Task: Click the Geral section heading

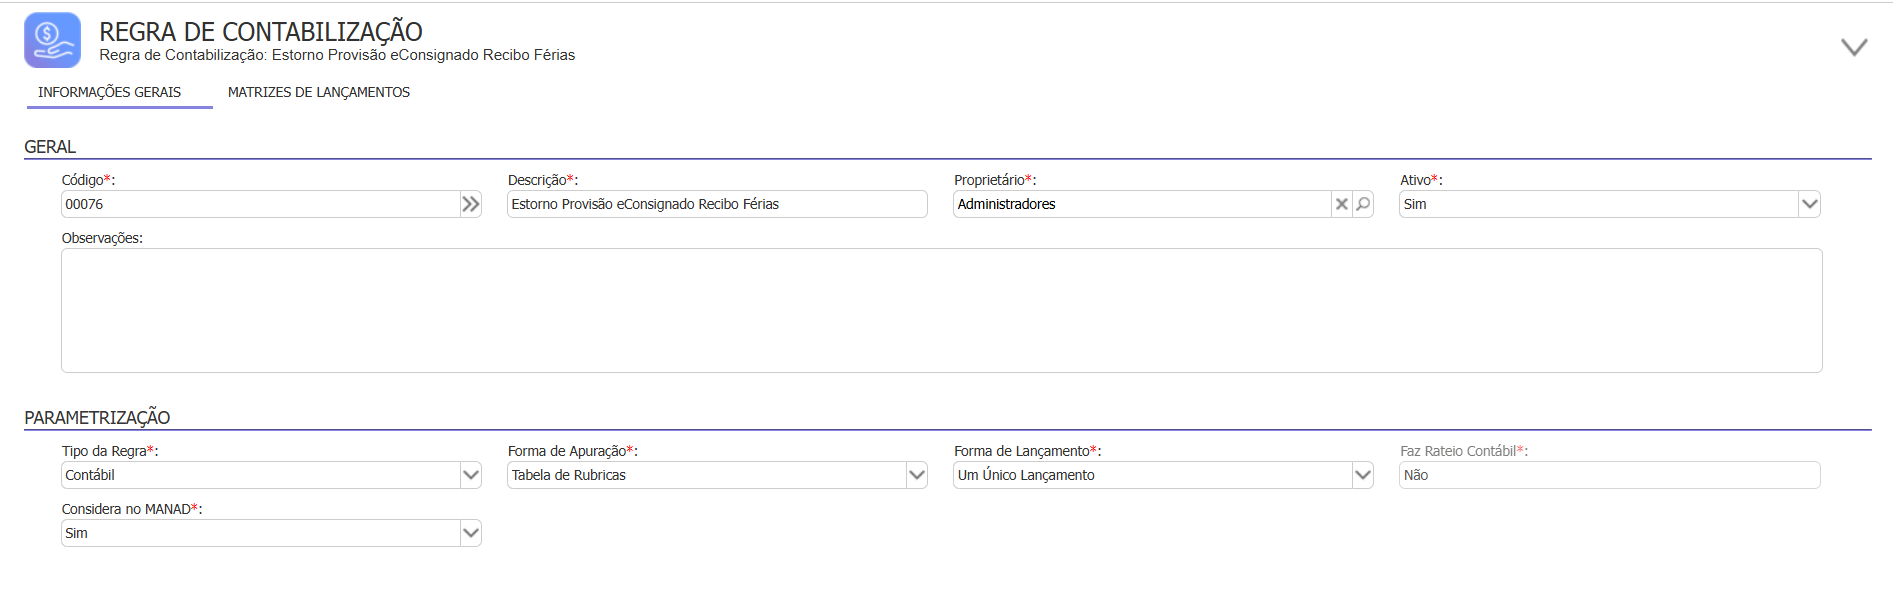Action: 50,147
